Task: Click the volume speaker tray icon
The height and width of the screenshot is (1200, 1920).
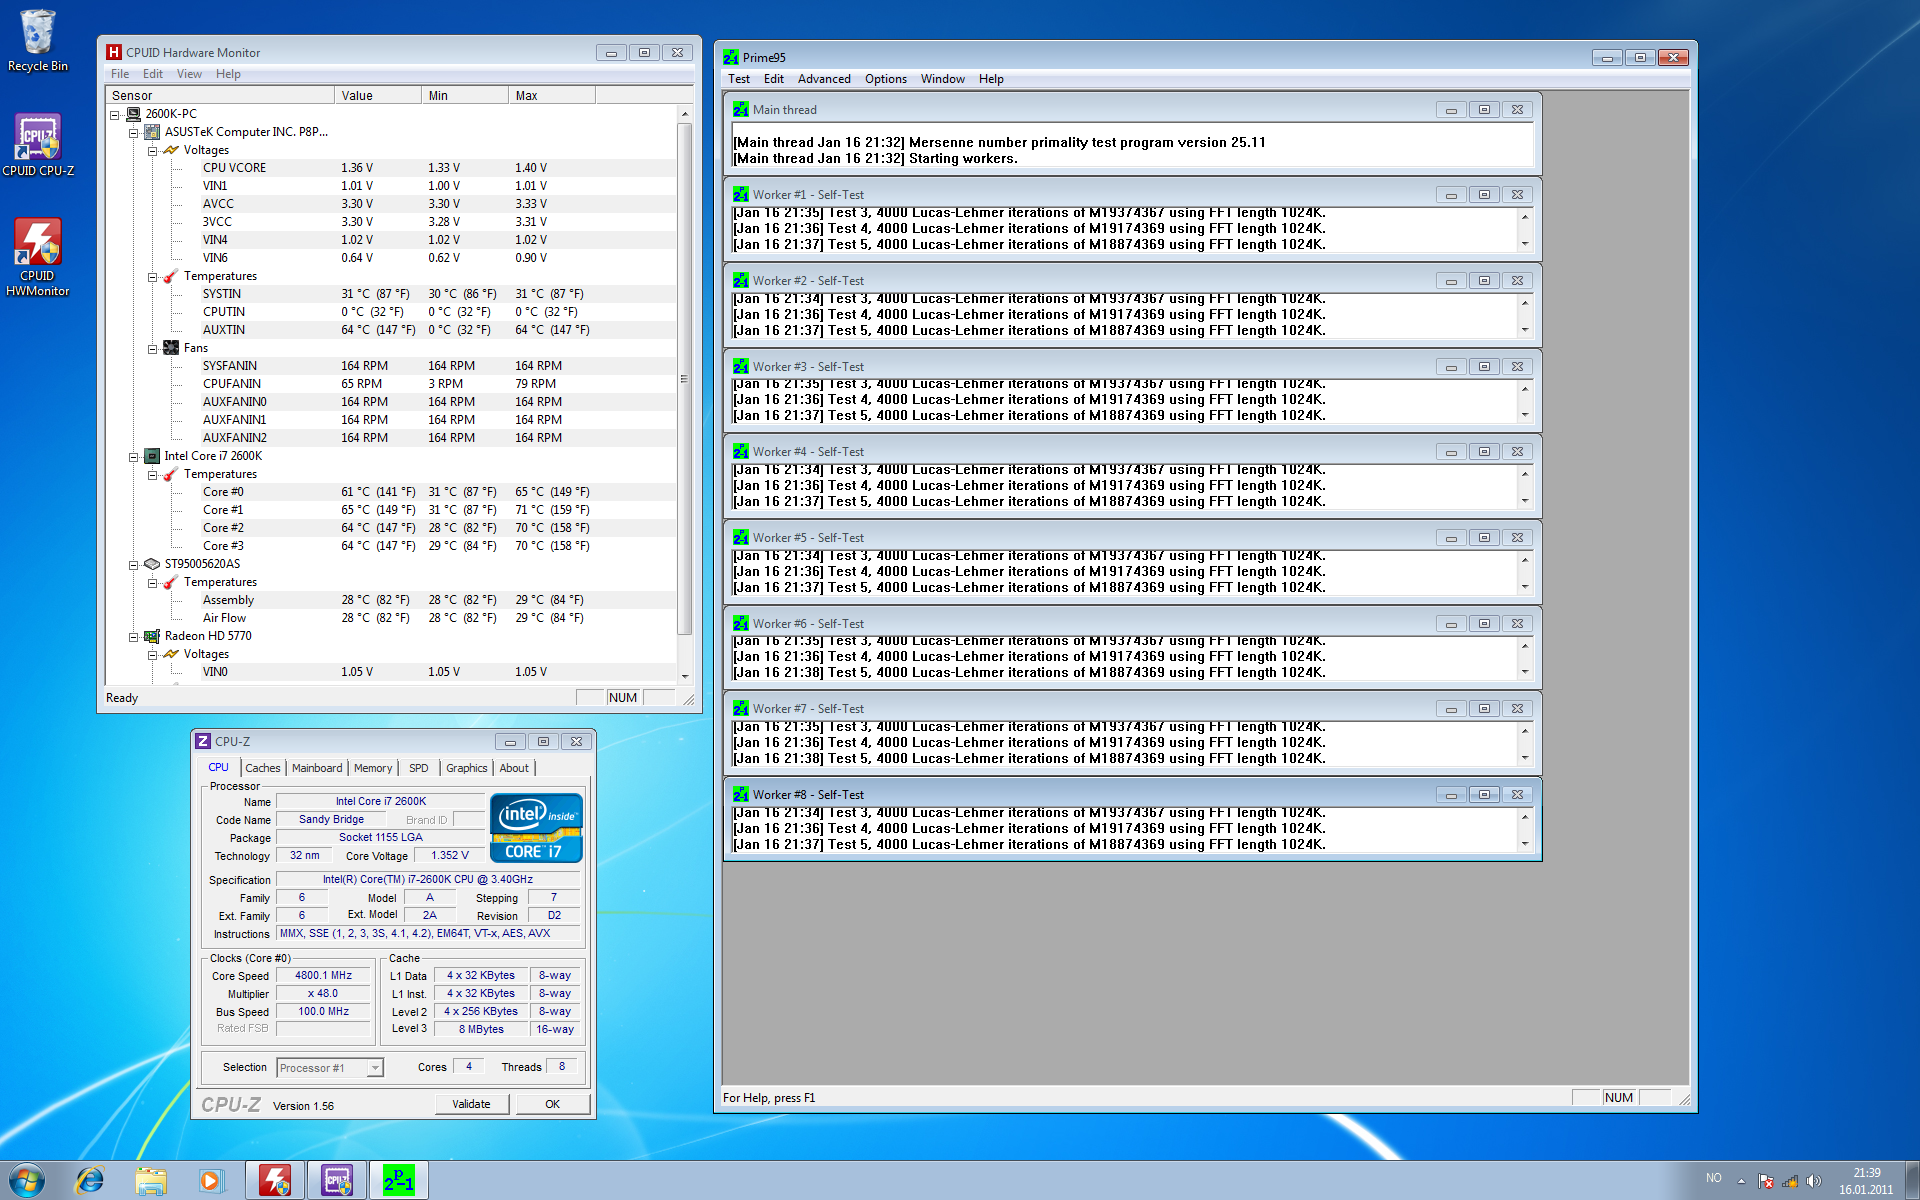Action: pos(1814,1181)
